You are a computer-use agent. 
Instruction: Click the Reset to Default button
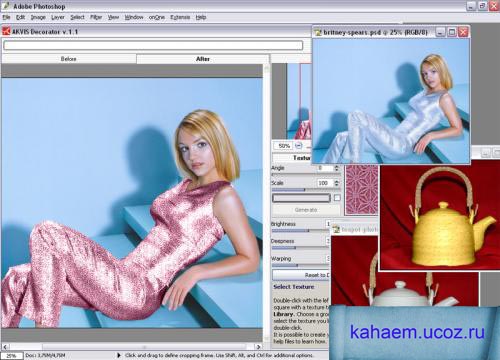pos(302,275)
